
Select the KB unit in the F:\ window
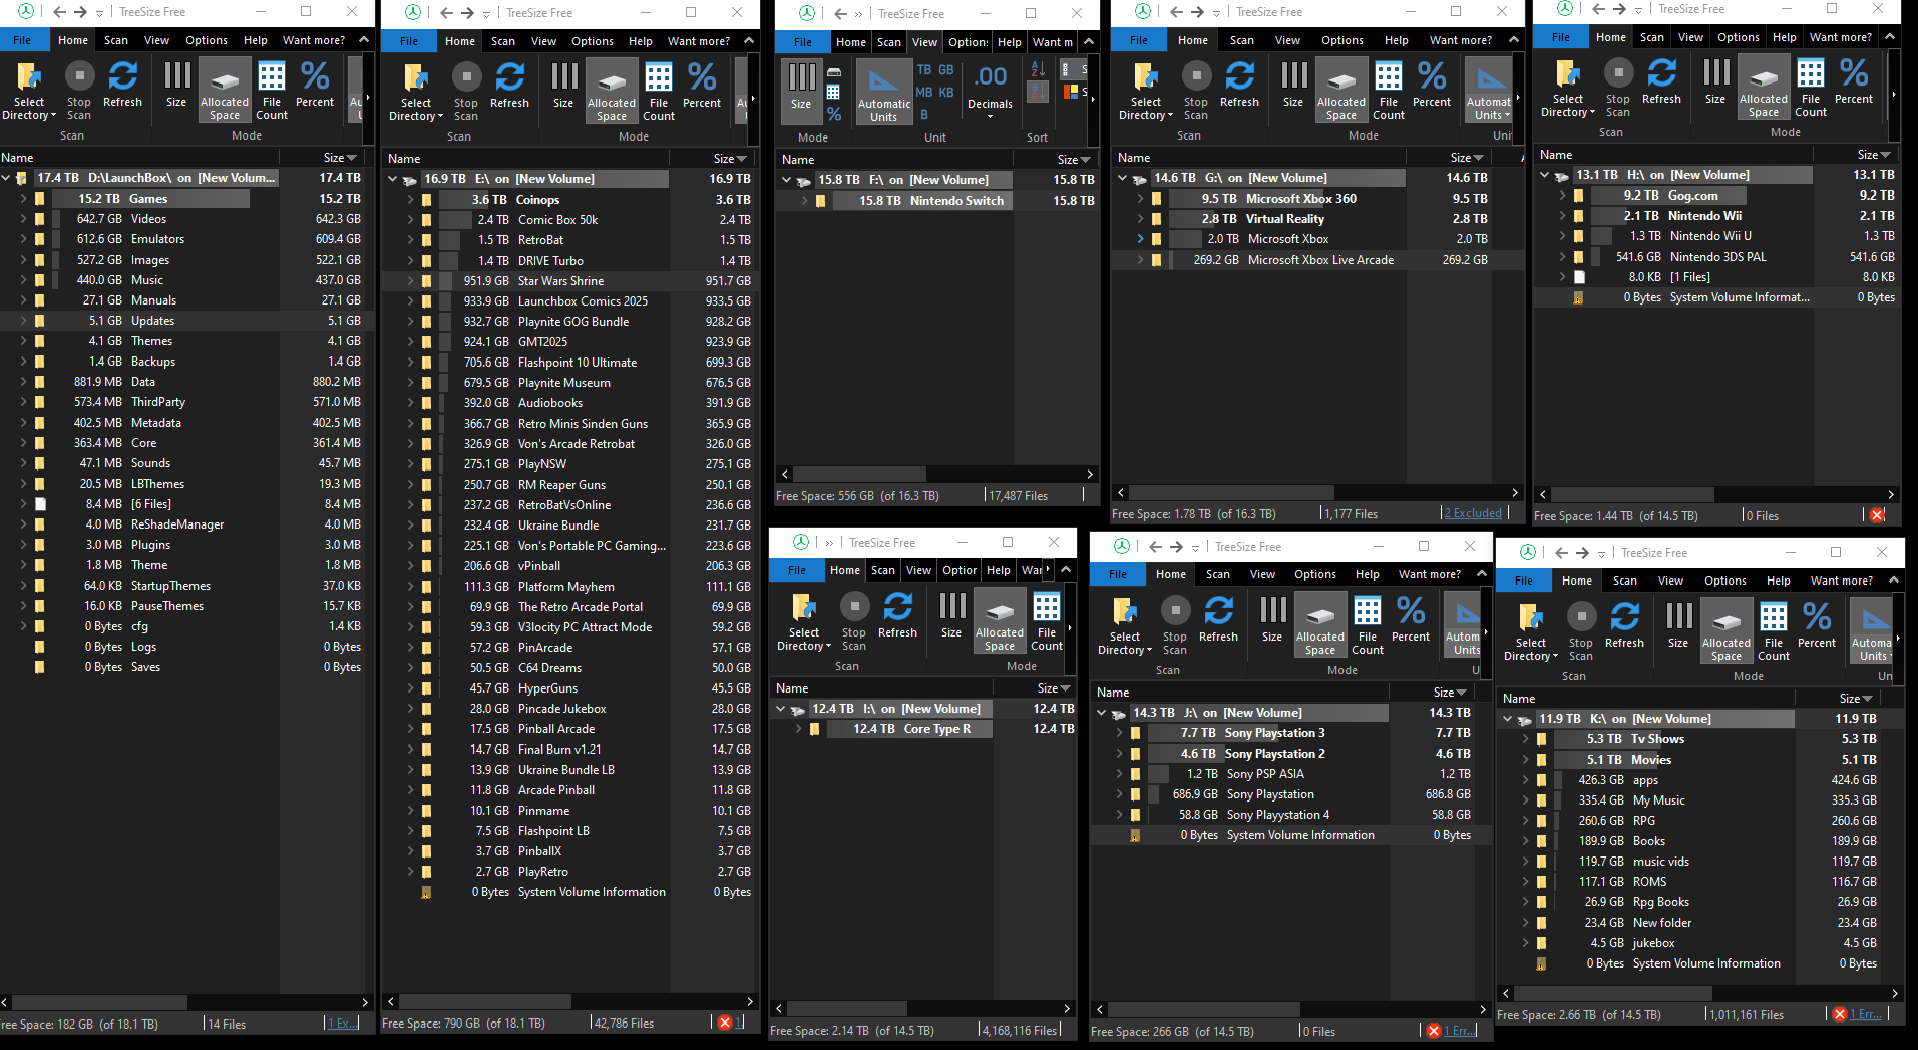[946, 92]
